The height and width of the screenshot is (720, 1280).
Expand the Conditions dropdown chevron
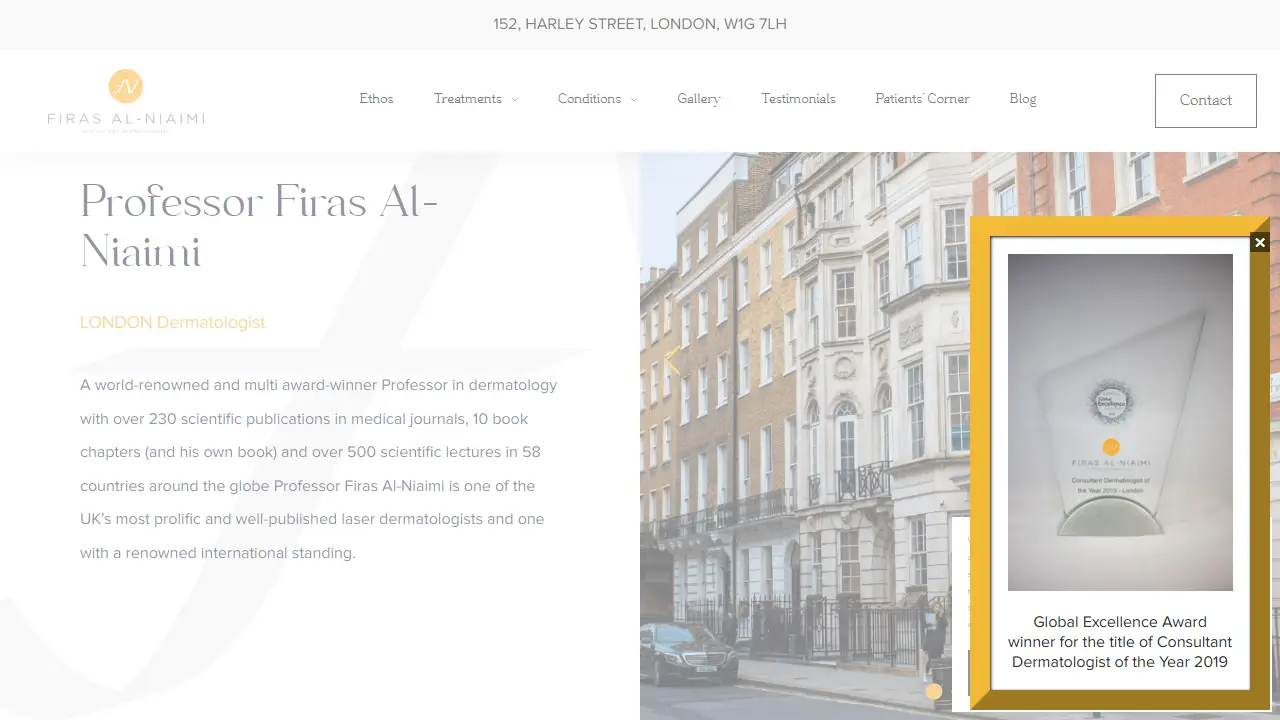[634, 99]
